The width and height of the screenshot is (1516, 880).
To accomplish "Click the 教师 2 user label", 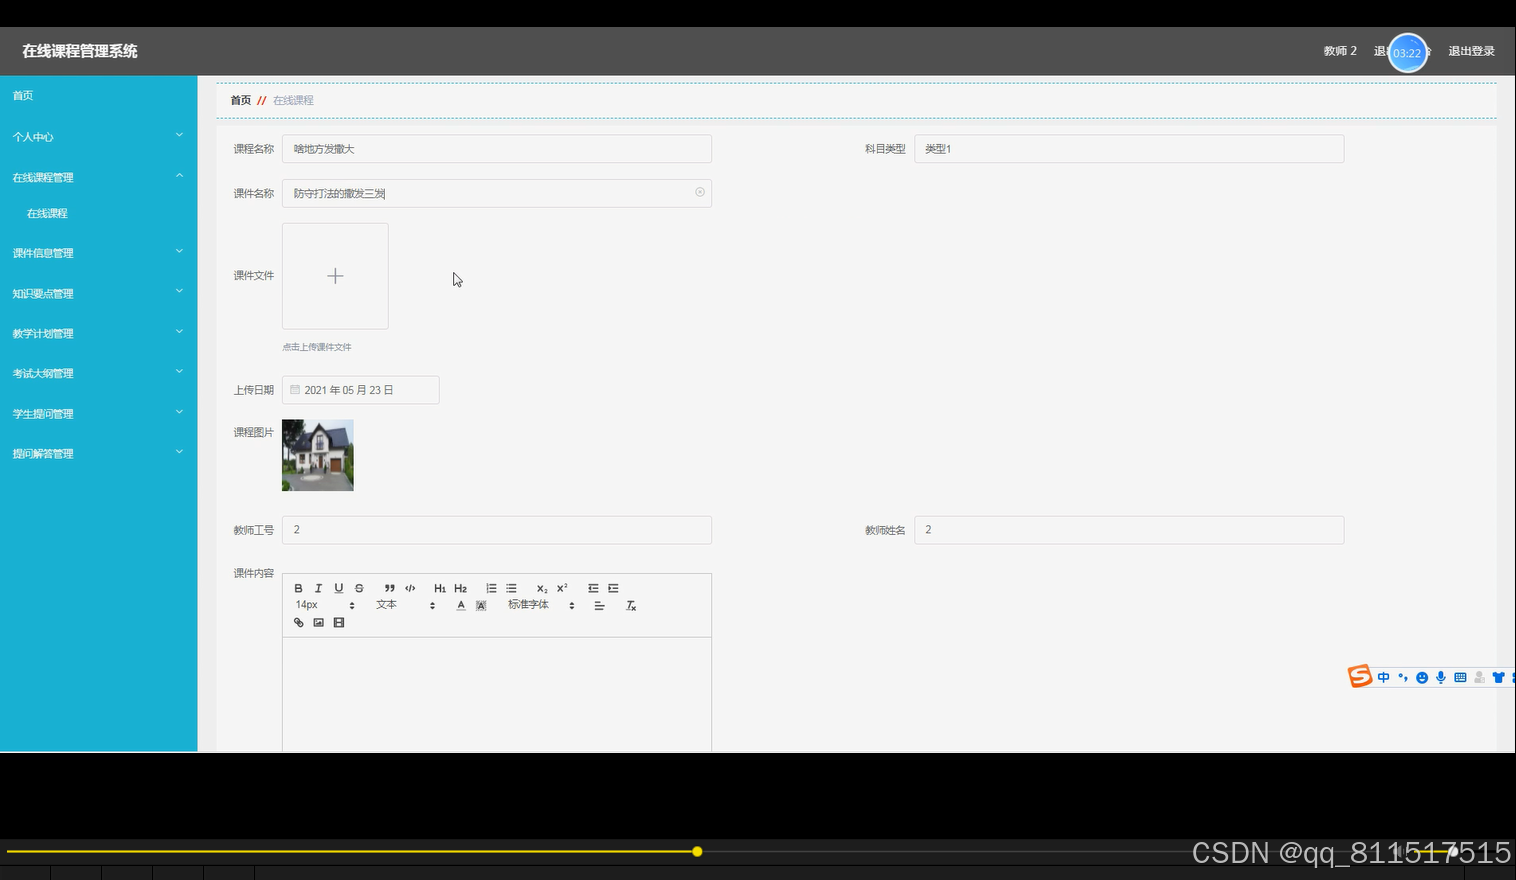I will click(1340, 51).
